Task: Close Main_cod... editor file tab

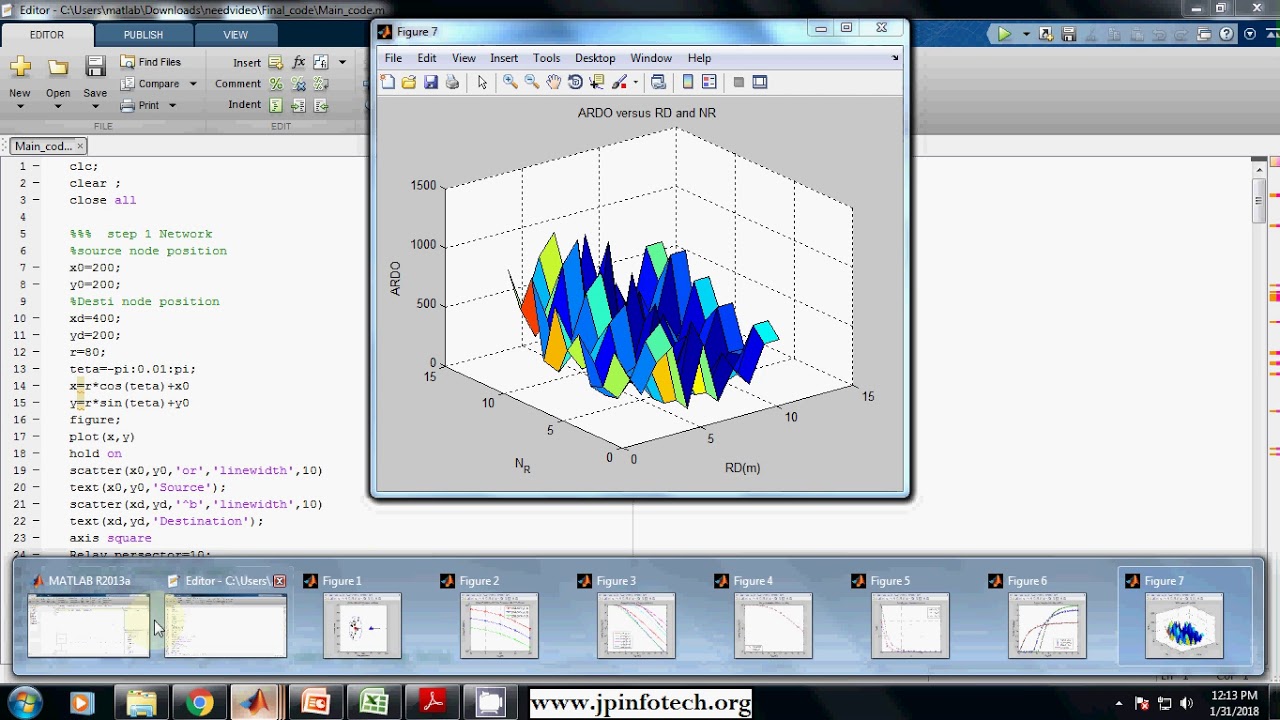Action: coord(81,146)
